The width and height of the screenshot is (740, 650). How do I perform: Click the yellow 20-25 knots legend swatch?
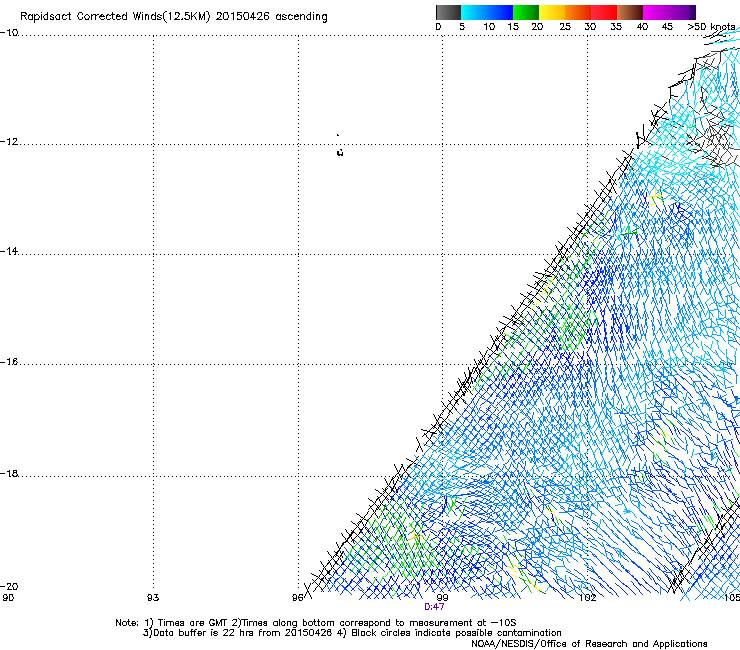coord(552,12)
